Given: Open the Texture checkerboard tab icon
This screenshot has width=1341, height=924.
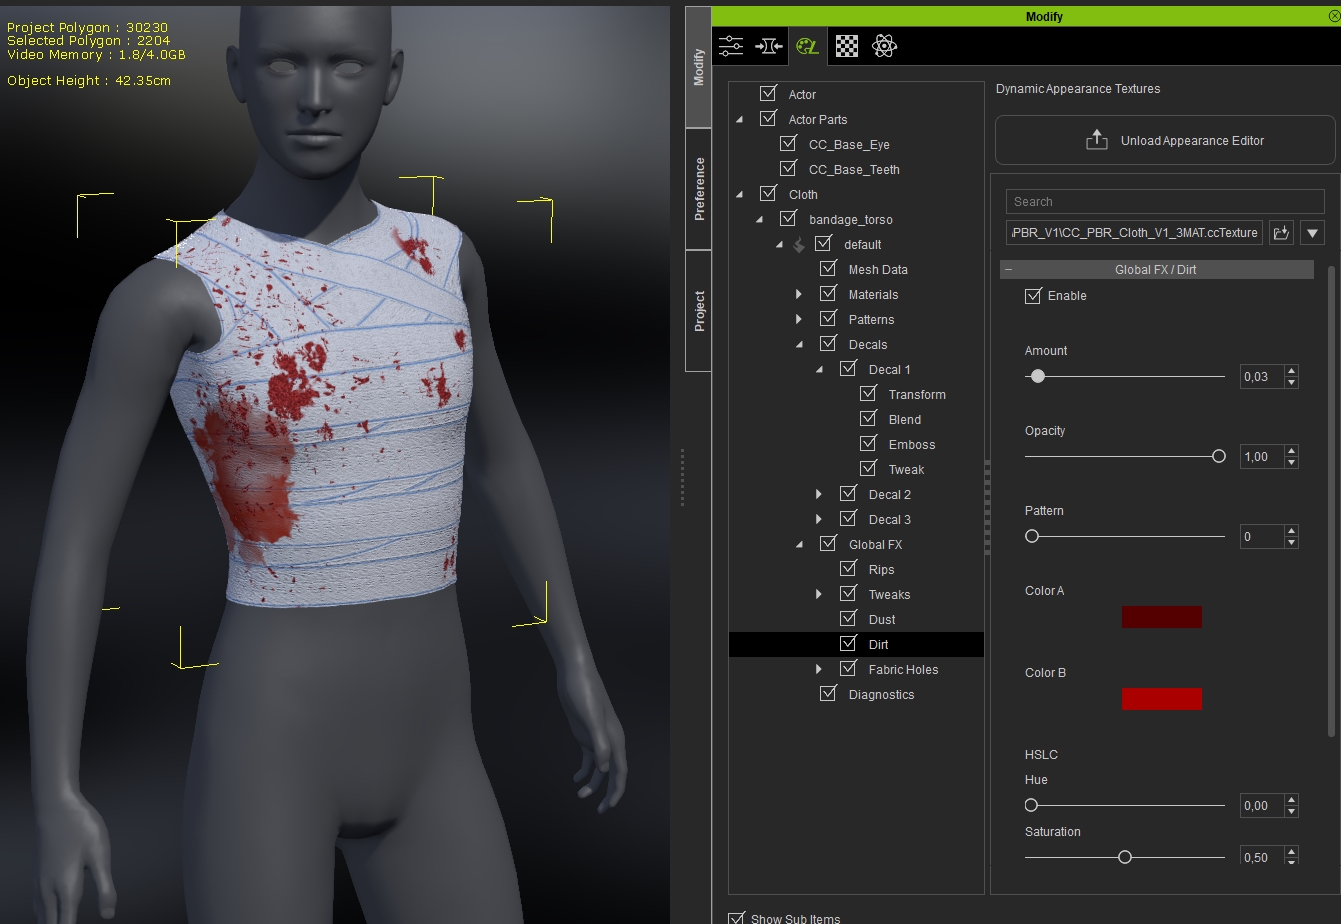Looking at the screenshot, I should pos(847,46).
